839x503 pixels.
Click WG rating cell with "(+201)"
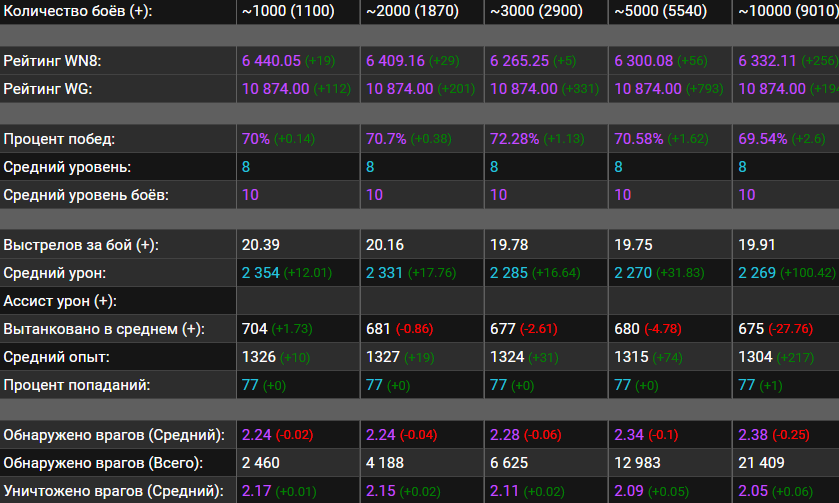(x=421, y=89)
